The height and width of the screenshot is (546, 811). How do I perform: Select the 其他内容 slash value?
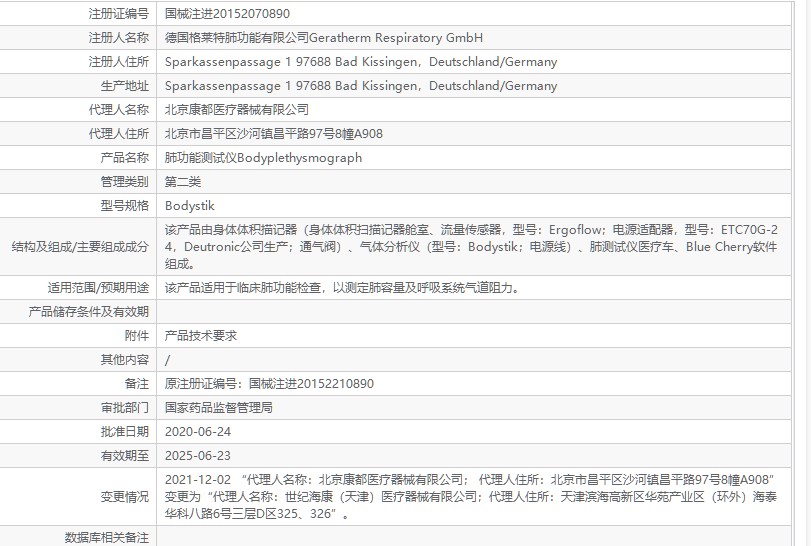[167, 360]
